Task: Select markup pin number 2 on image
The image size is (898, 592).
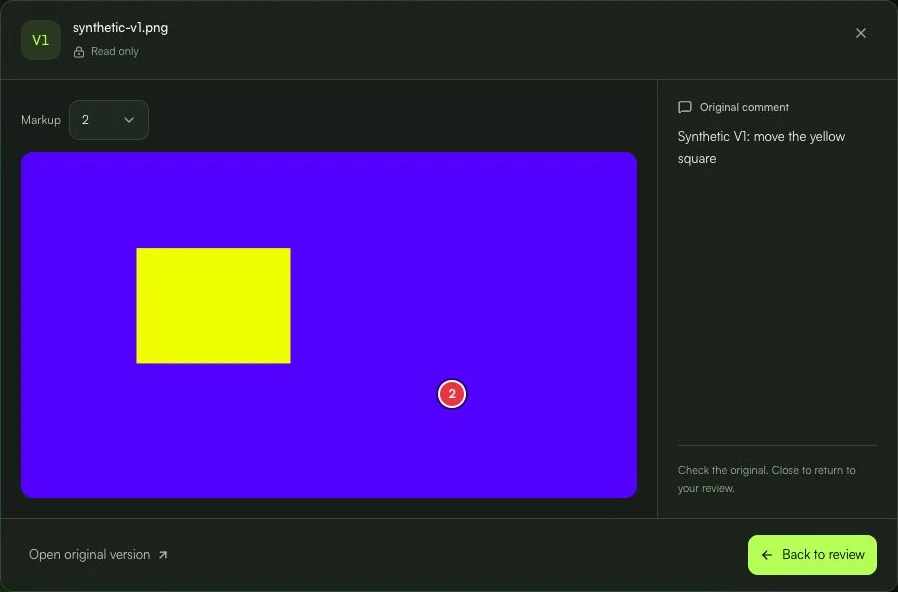Action: point(452,394)
